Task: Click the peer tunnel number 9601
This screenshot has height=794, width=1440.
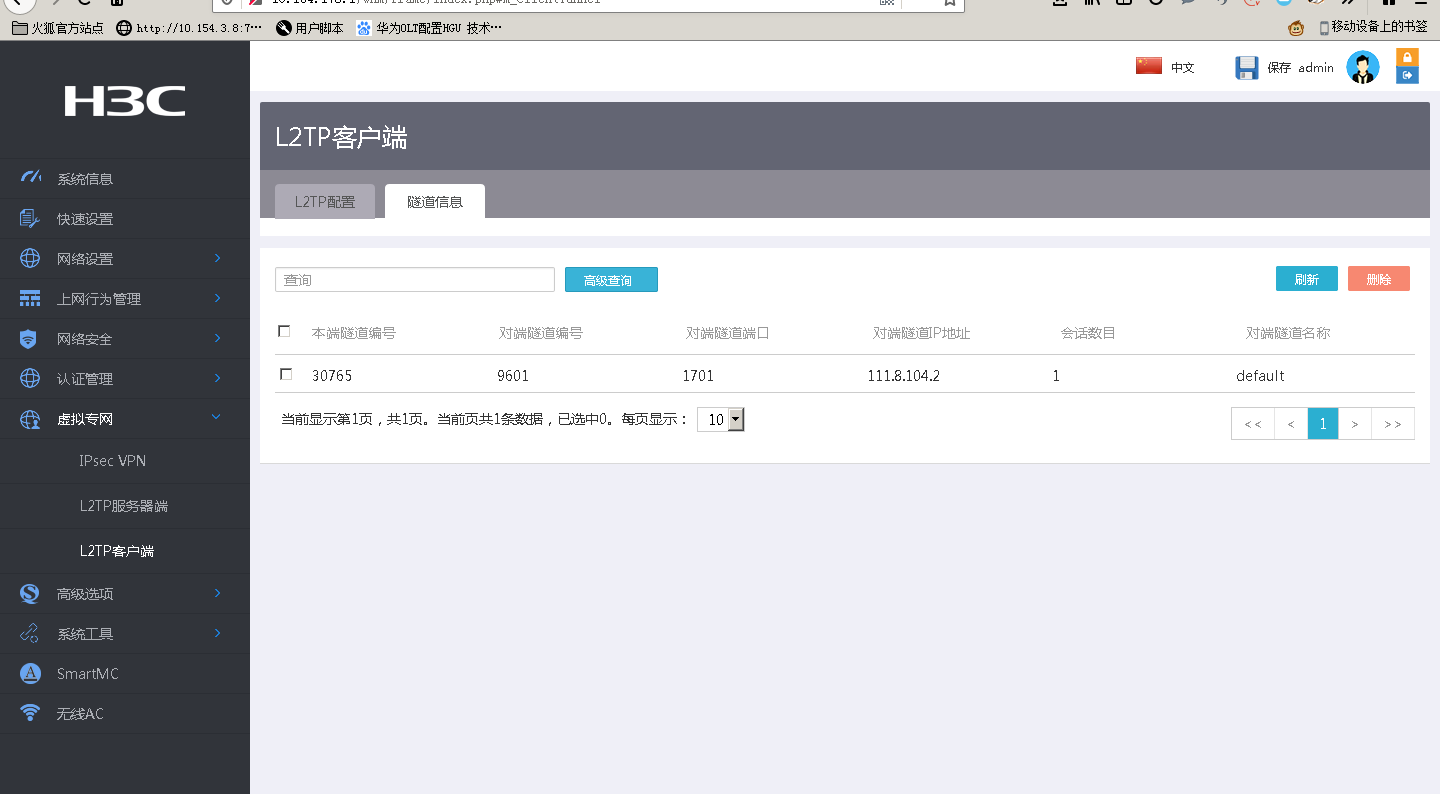Action: (513, 376)
